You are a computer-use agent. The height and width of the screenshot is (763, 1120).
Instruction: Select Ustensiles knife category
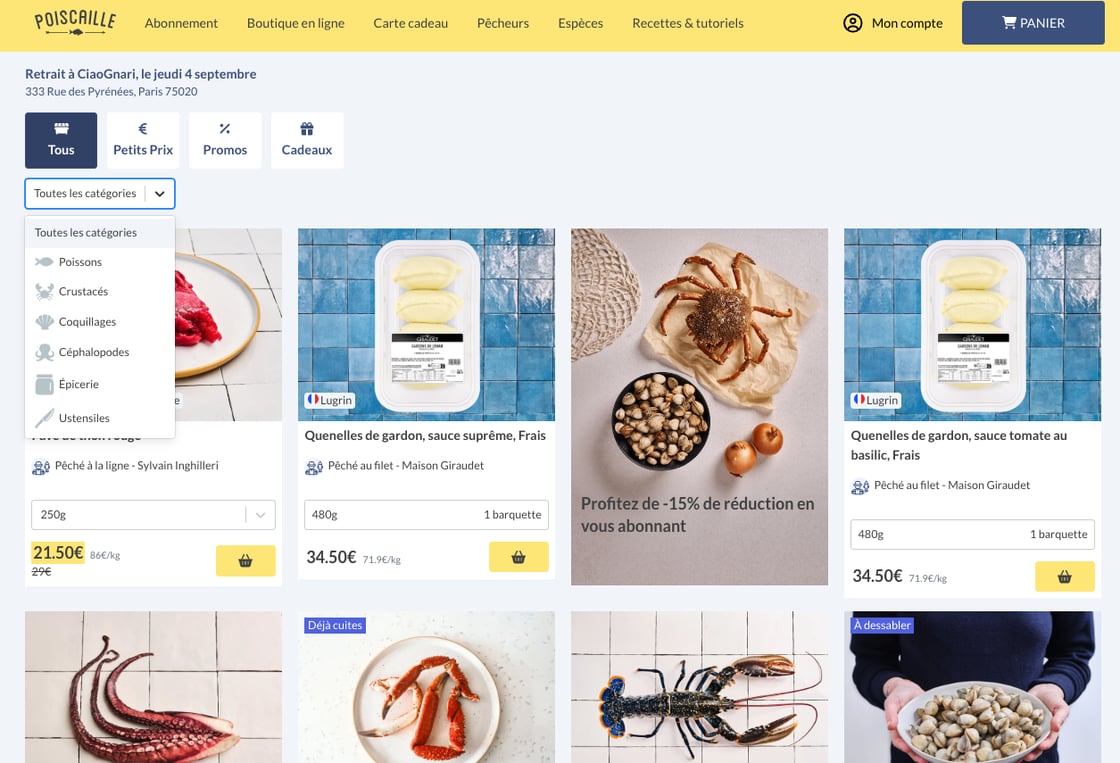pos(100,418)
